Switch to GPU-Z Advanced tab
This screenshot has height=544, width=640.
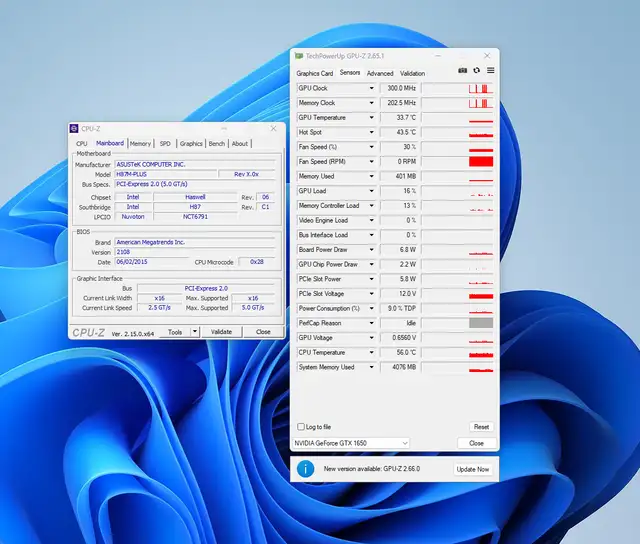coord(380,73)
